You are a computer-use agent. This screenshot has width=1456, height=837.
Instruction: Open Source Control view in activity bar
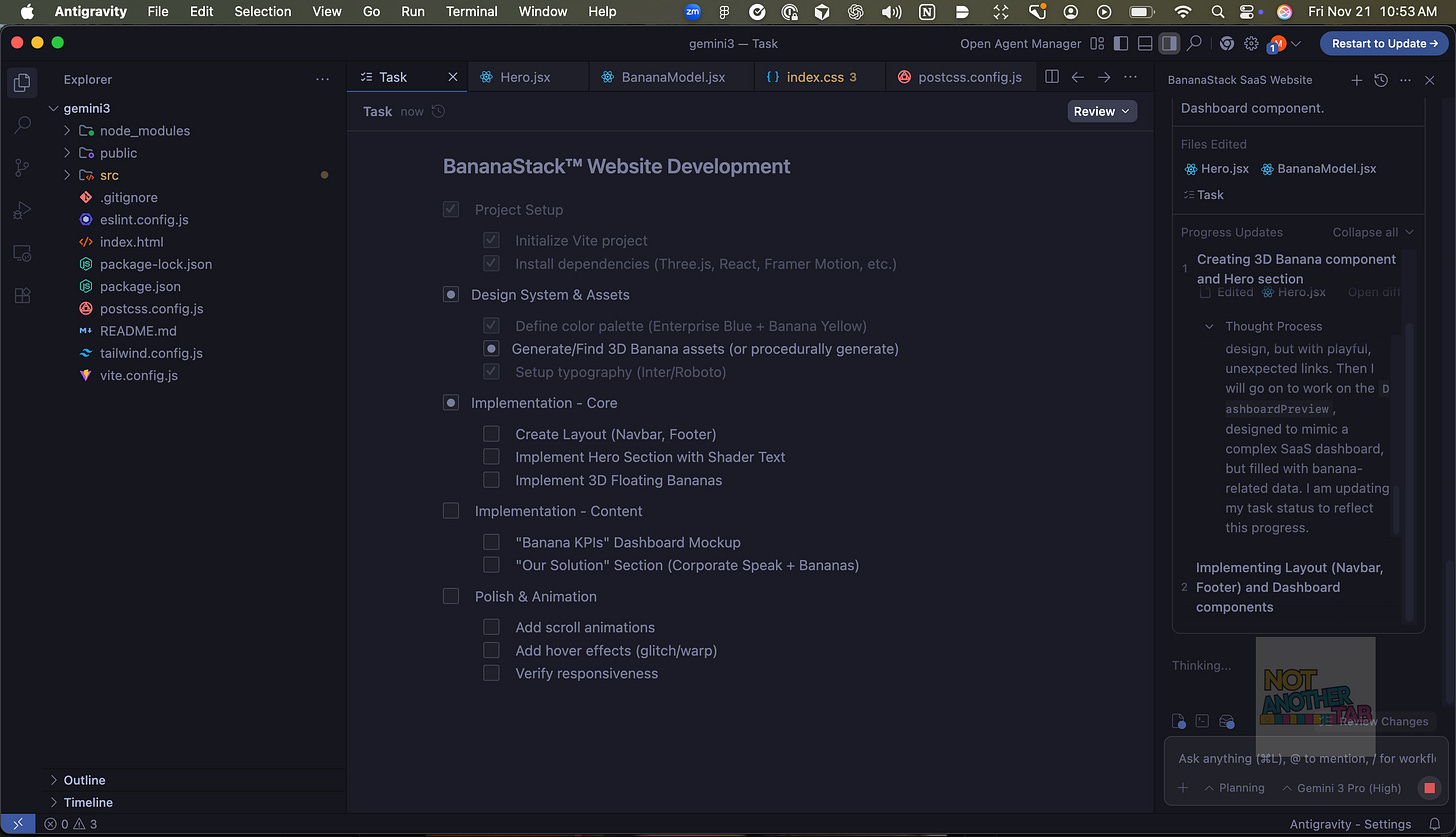pyautogui.click(x=22, y=168)
